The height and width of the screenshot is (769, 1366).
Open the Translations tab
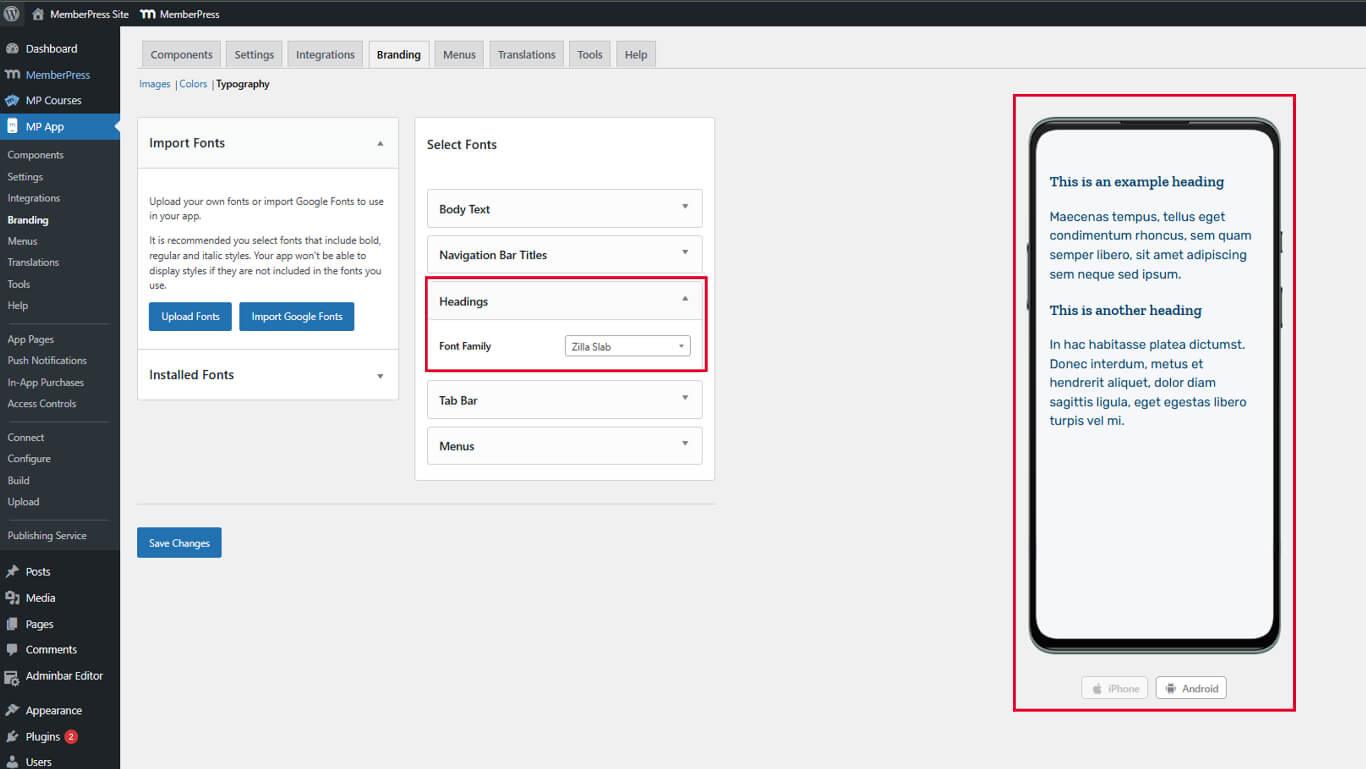point(526,55)
